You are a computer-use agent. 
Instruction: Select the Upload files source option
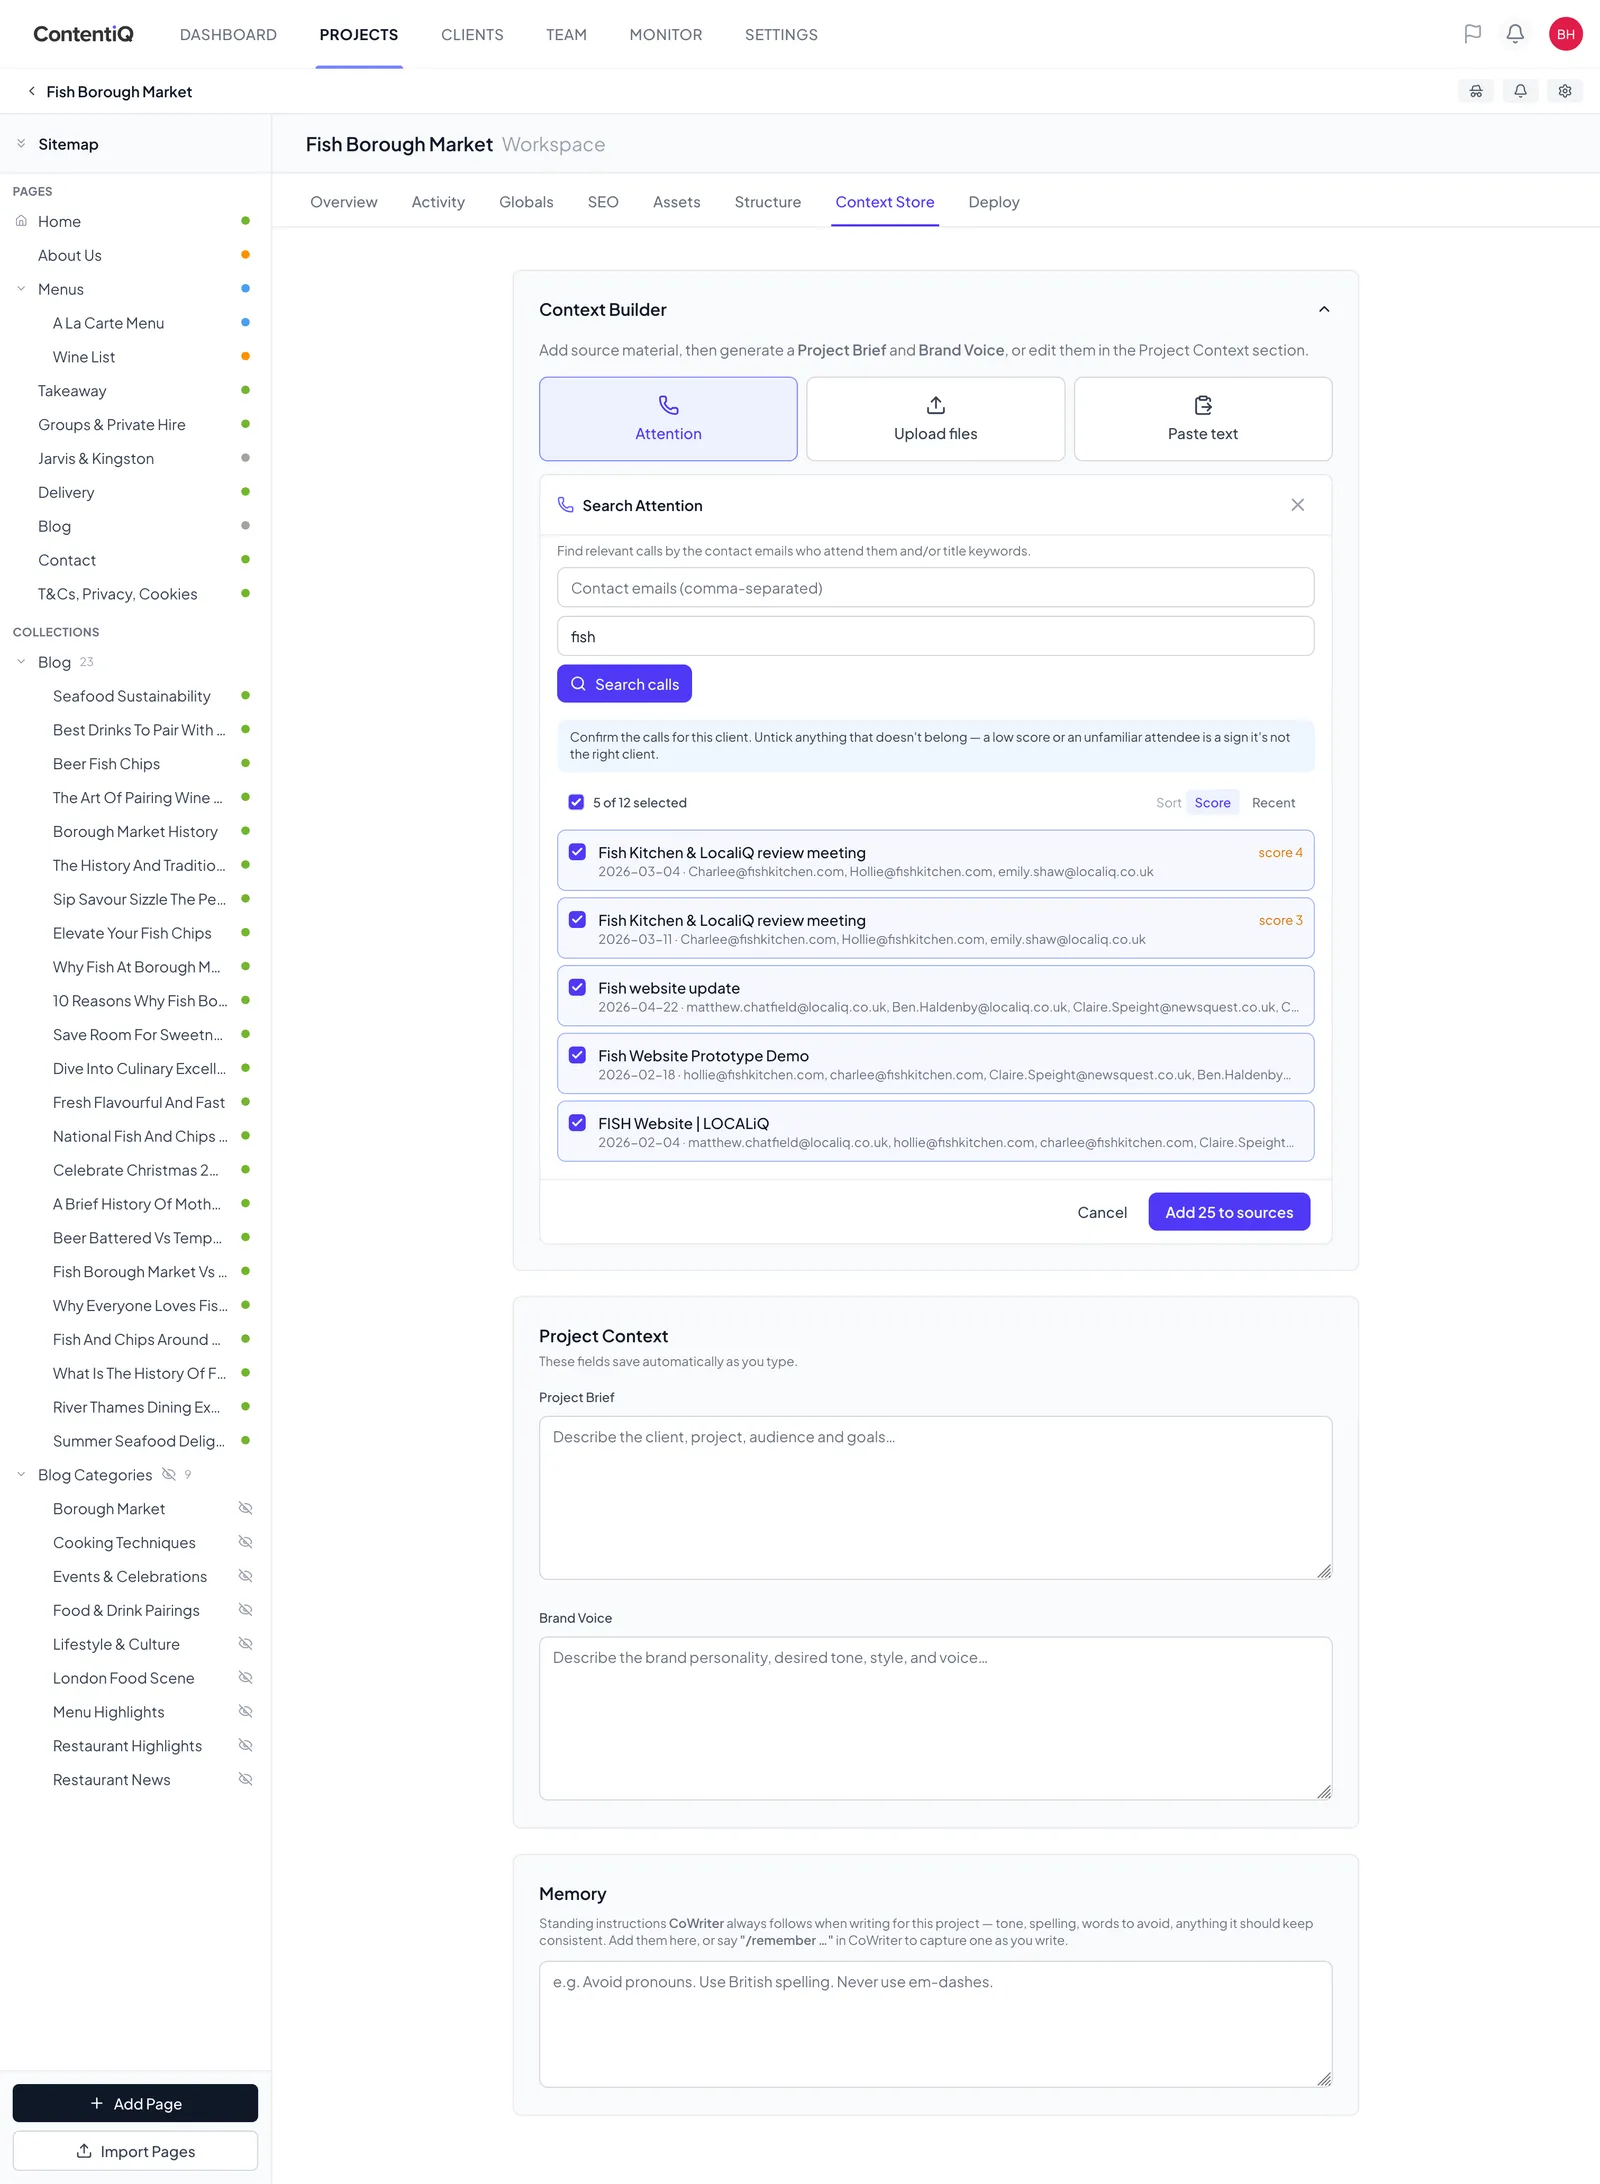point(935,419)
